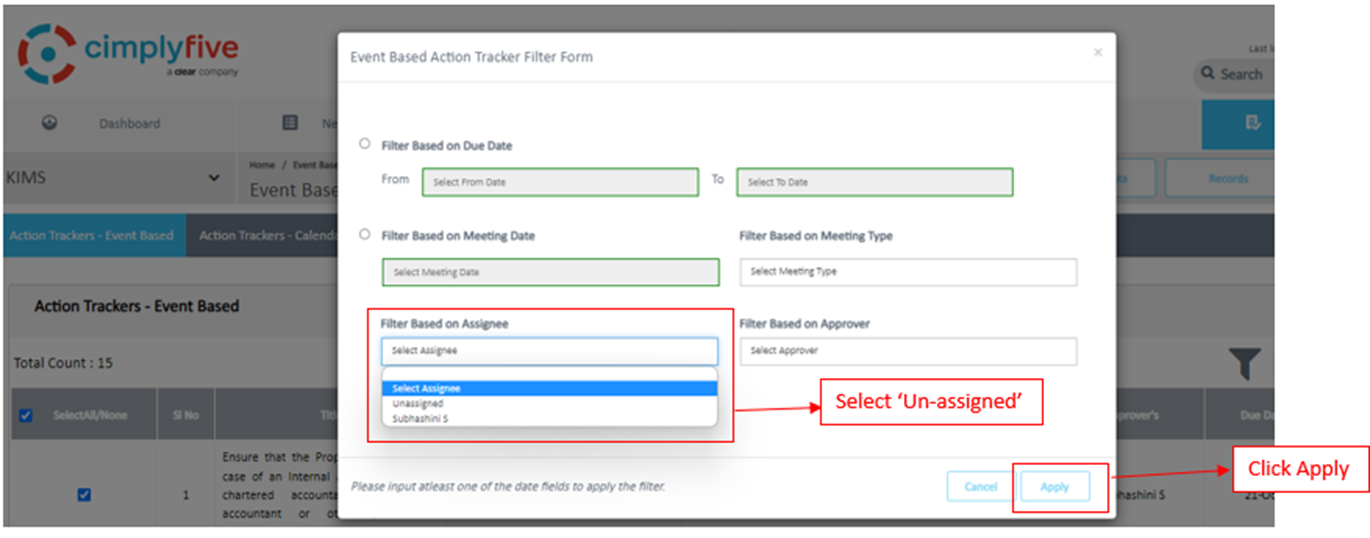Click the search magnifier icon

[x=1208, y=74]
